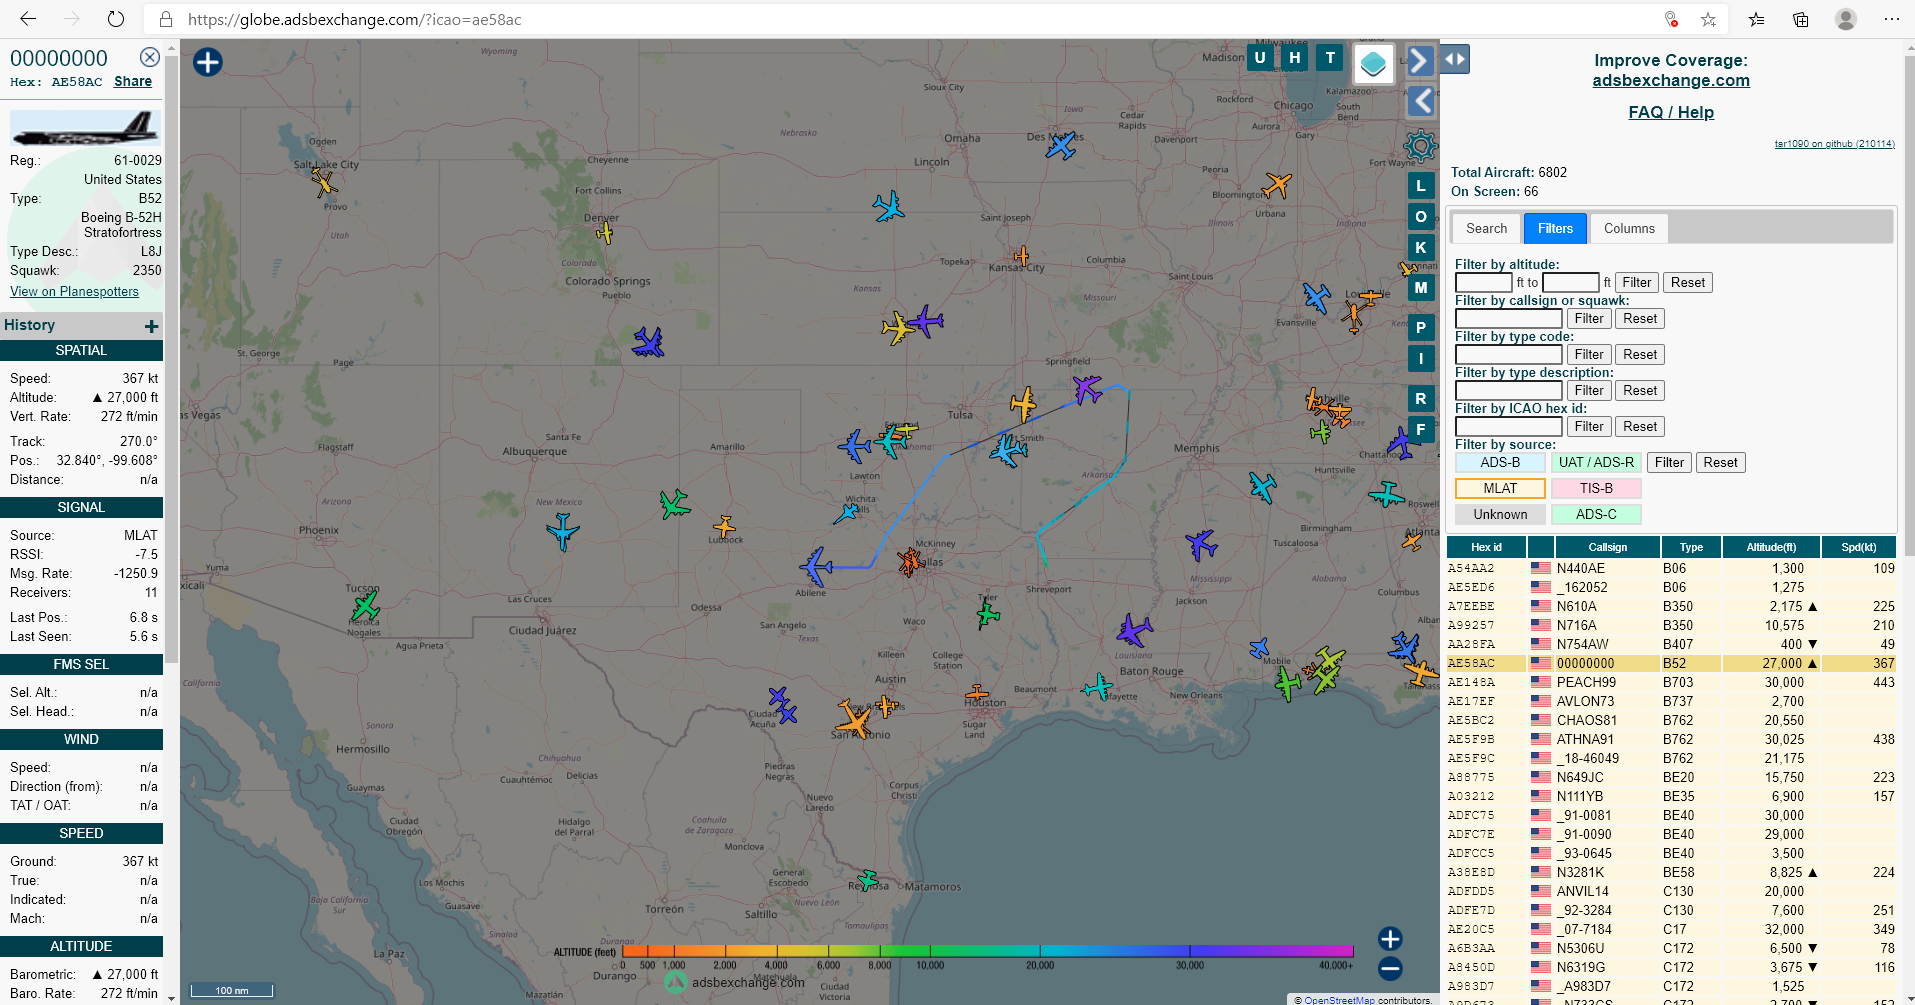
Task: Reset the ICAO hex id filter
Action: coord(1640,427)
